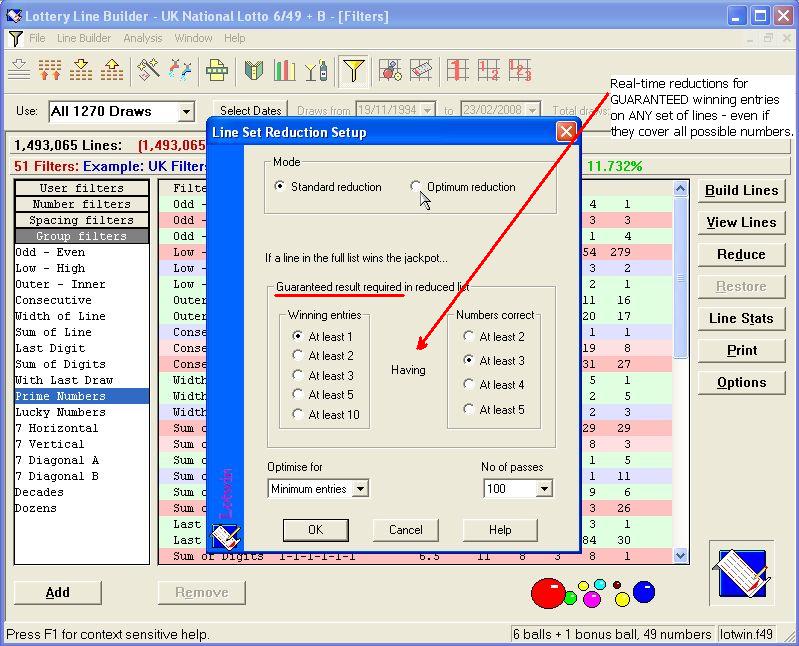This screenshot has width=799, height=646.
Task: Click the yellow funnel Filters toolbar icon
Action: tap(353, 70)
